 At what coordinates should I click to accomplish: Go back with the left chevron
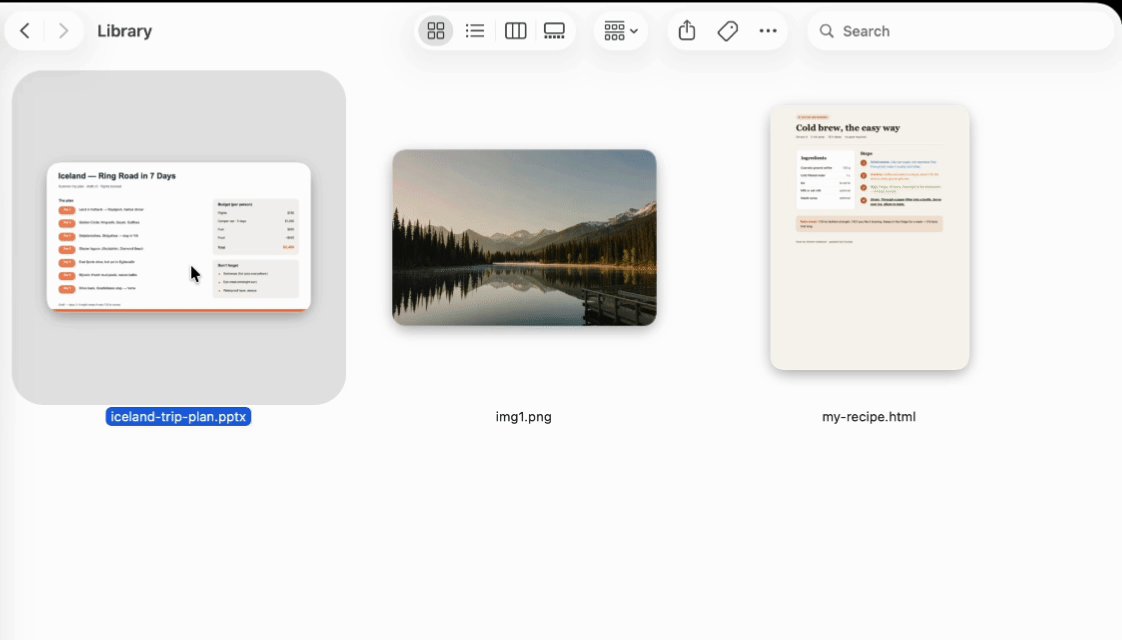(25, 31)
